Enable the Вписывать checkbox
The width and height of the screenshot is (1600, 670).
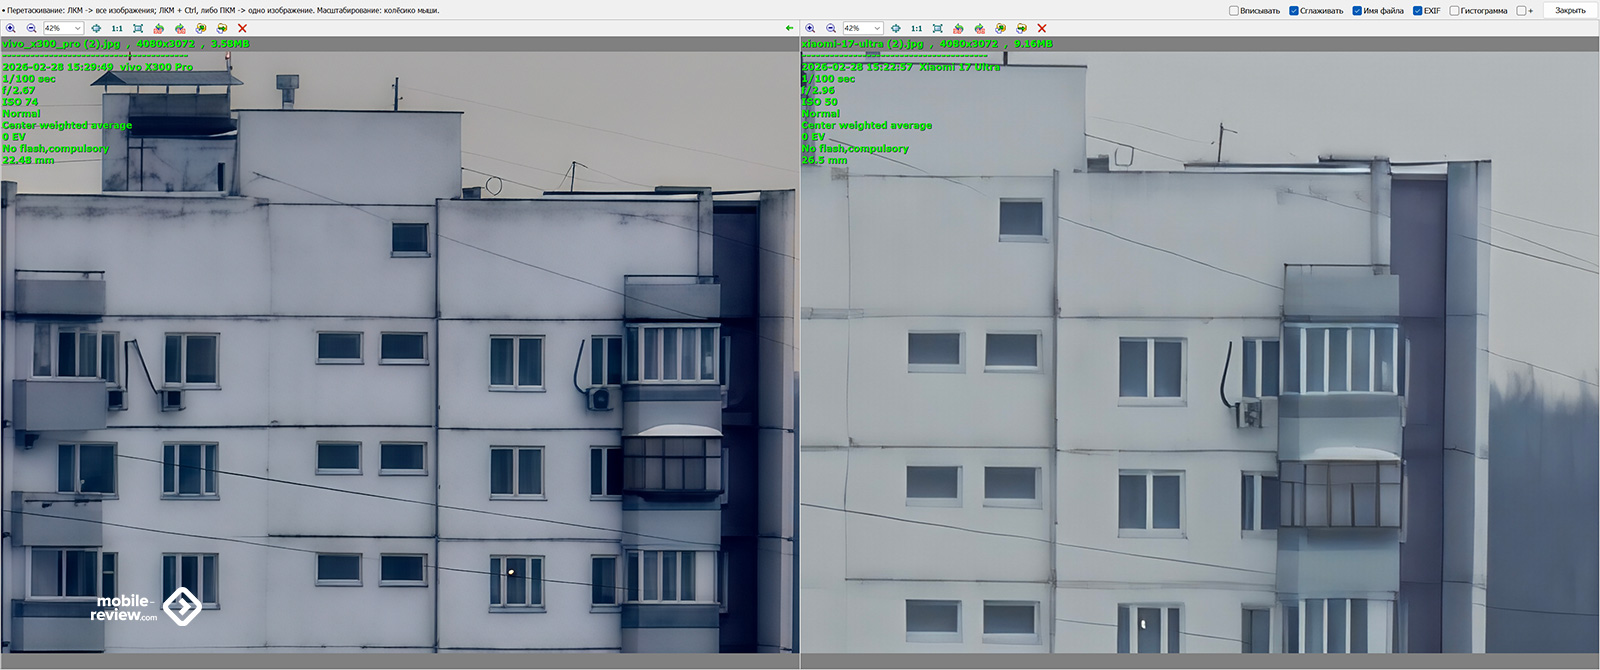point(1234,11)
